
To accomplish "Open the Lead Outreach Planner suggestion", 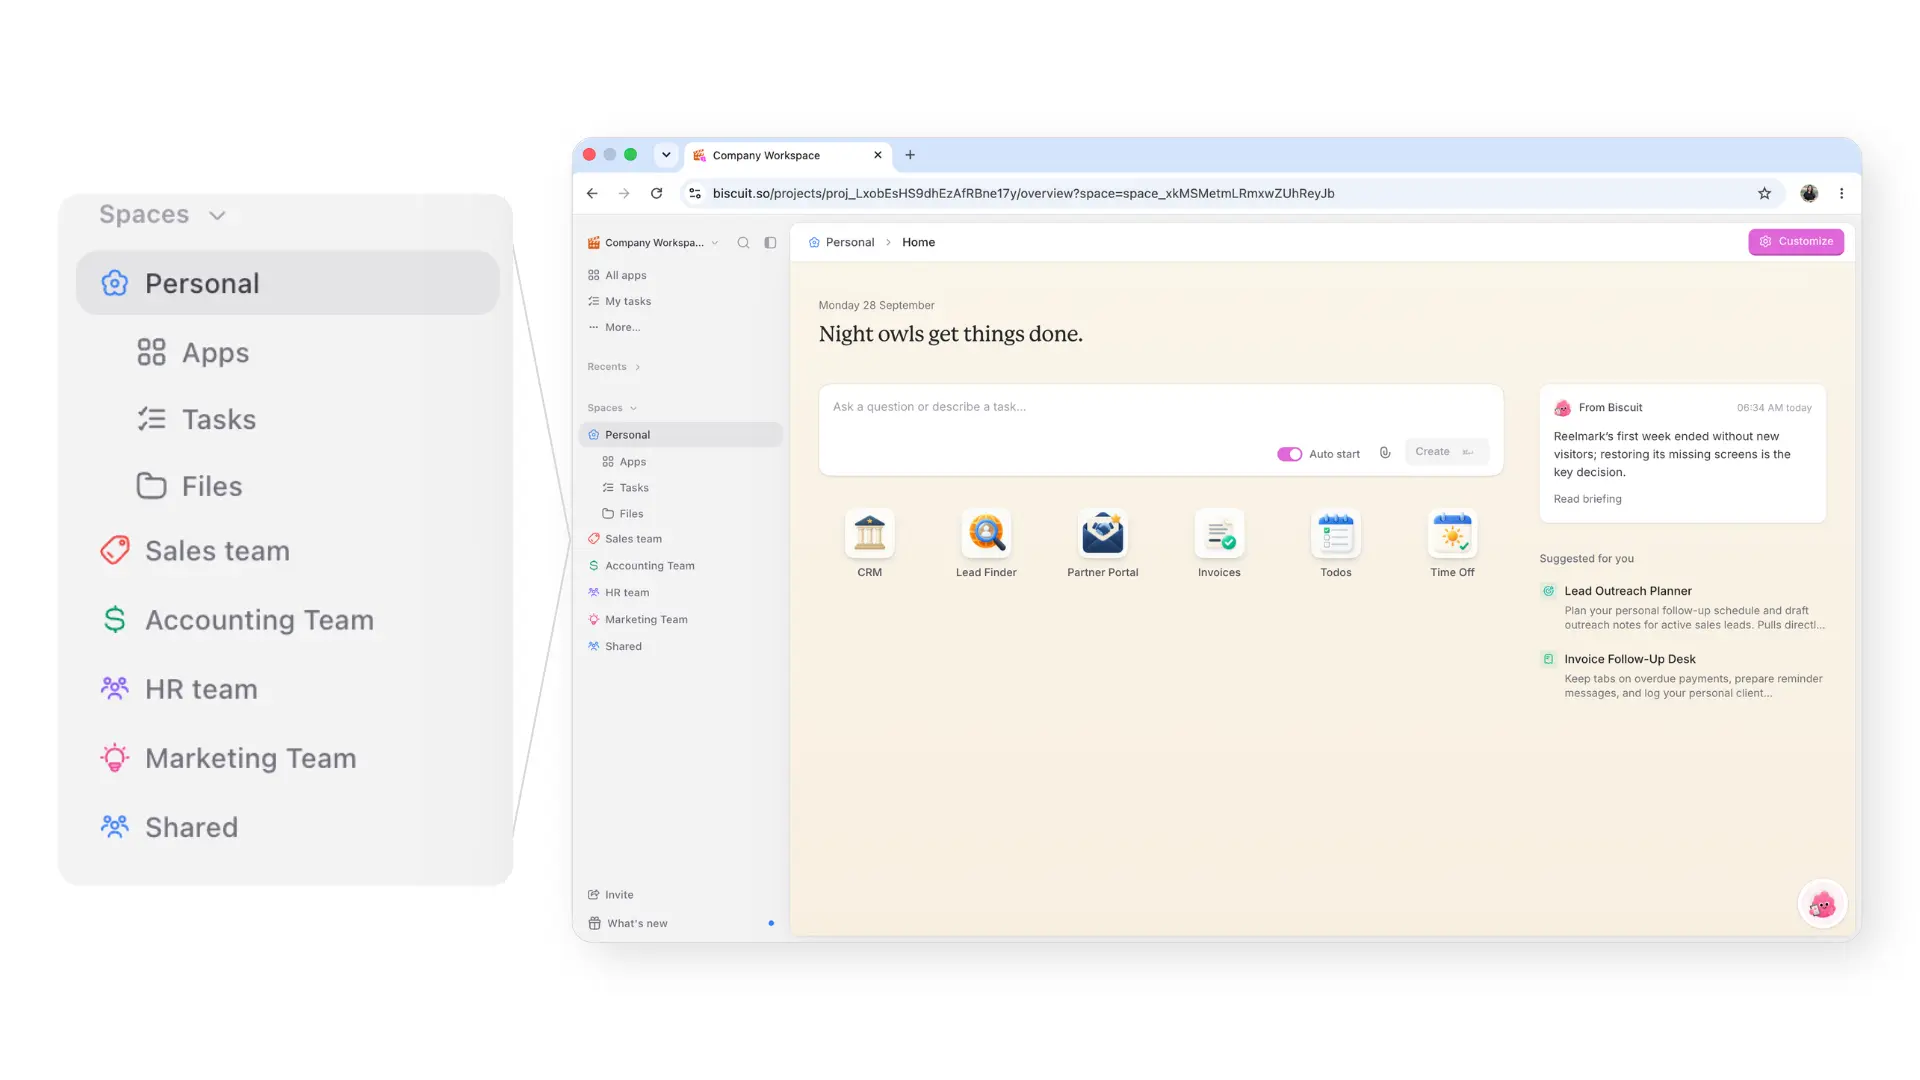I will pyautogui.click(x=1684, y=608).
